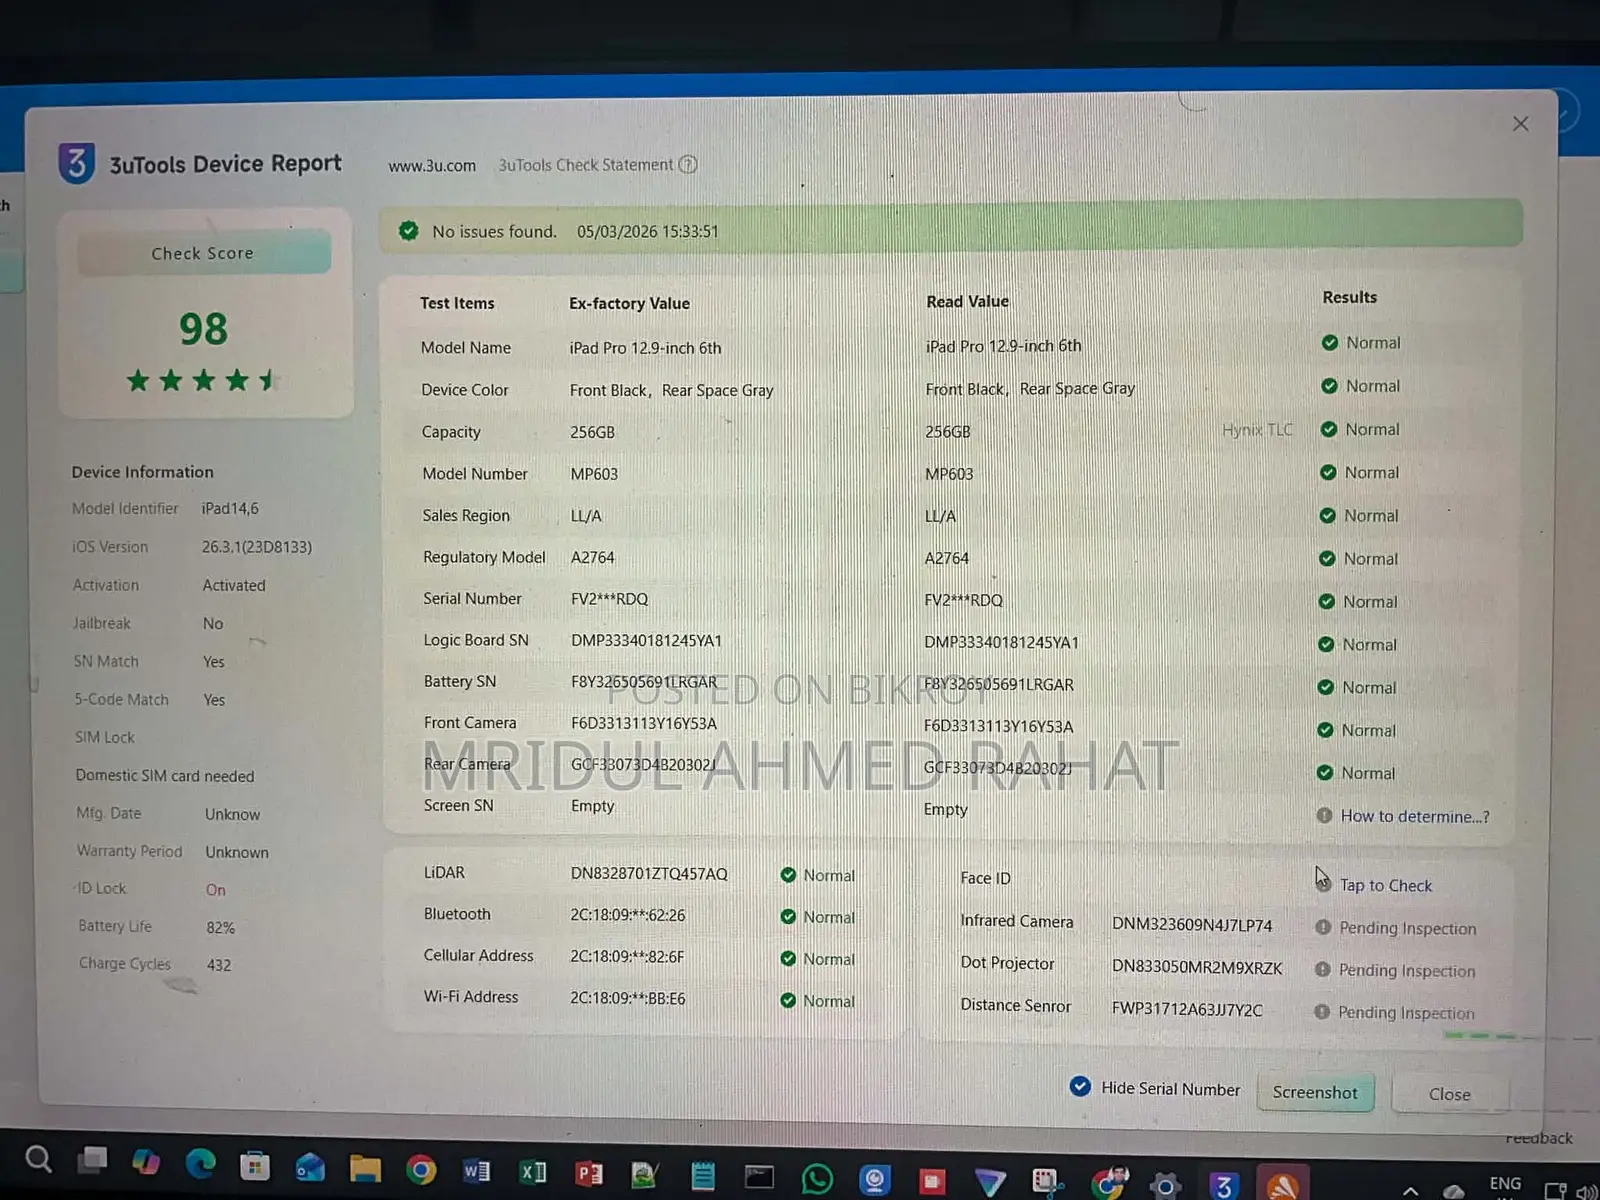Click the Close button
The image size is (1600, 1200).
click(1449, 1095)
